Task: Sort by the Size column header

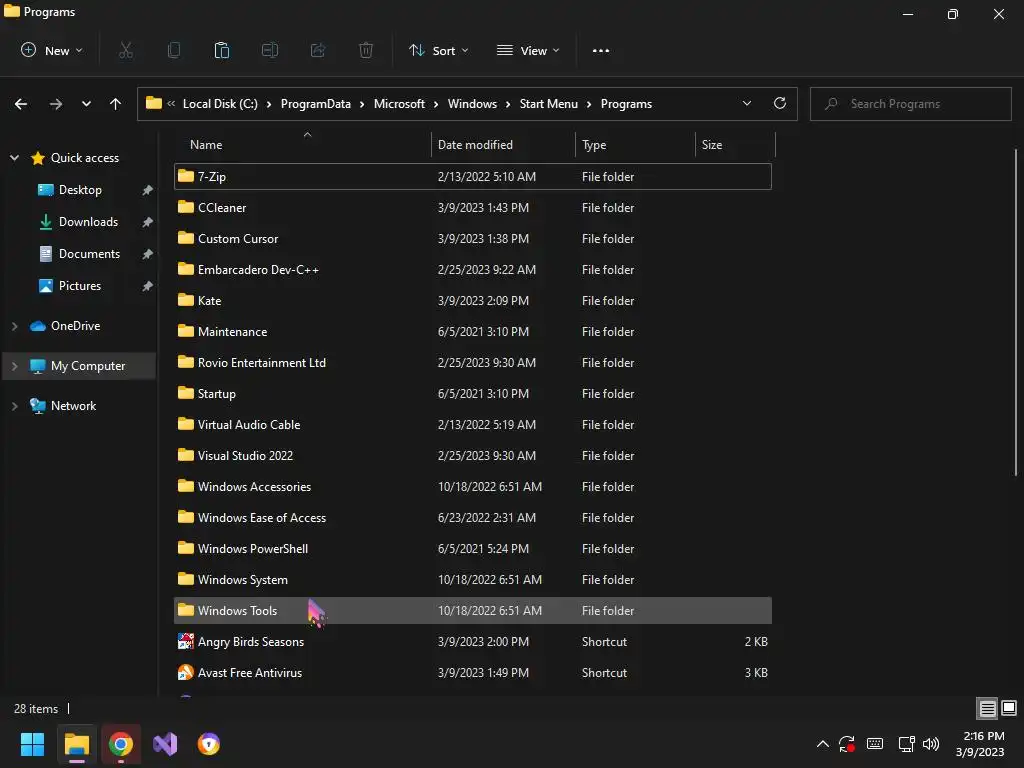Action: tap(735, 144)
